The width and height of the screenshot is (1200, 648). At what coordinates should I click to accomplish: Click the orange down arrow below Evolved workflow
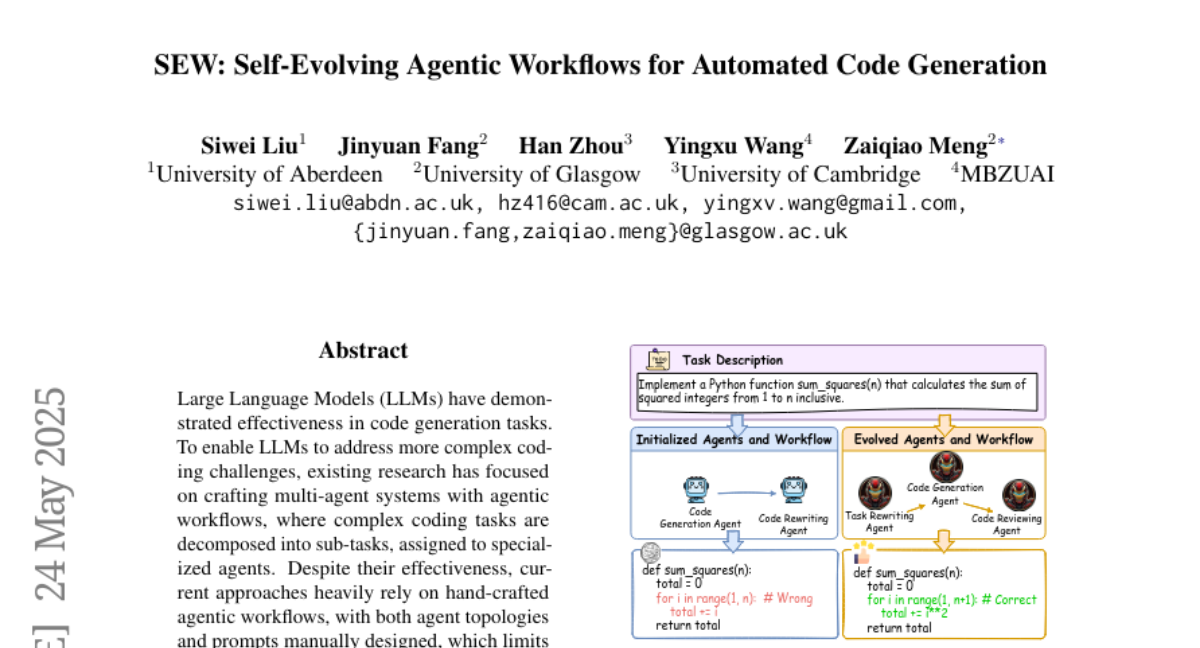pyautogui.click(x=943, y=540)
